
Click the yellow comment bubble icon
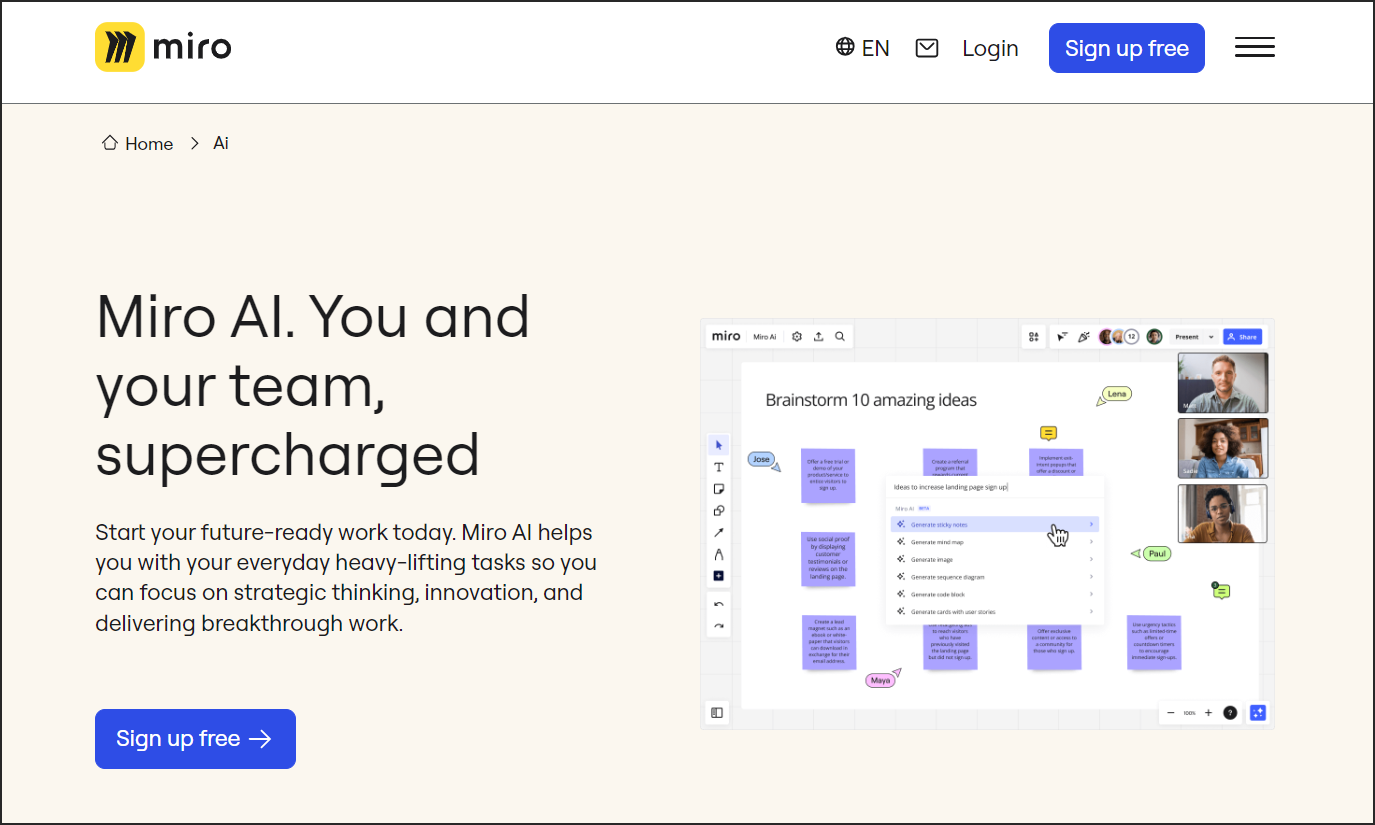(1048, 433)
